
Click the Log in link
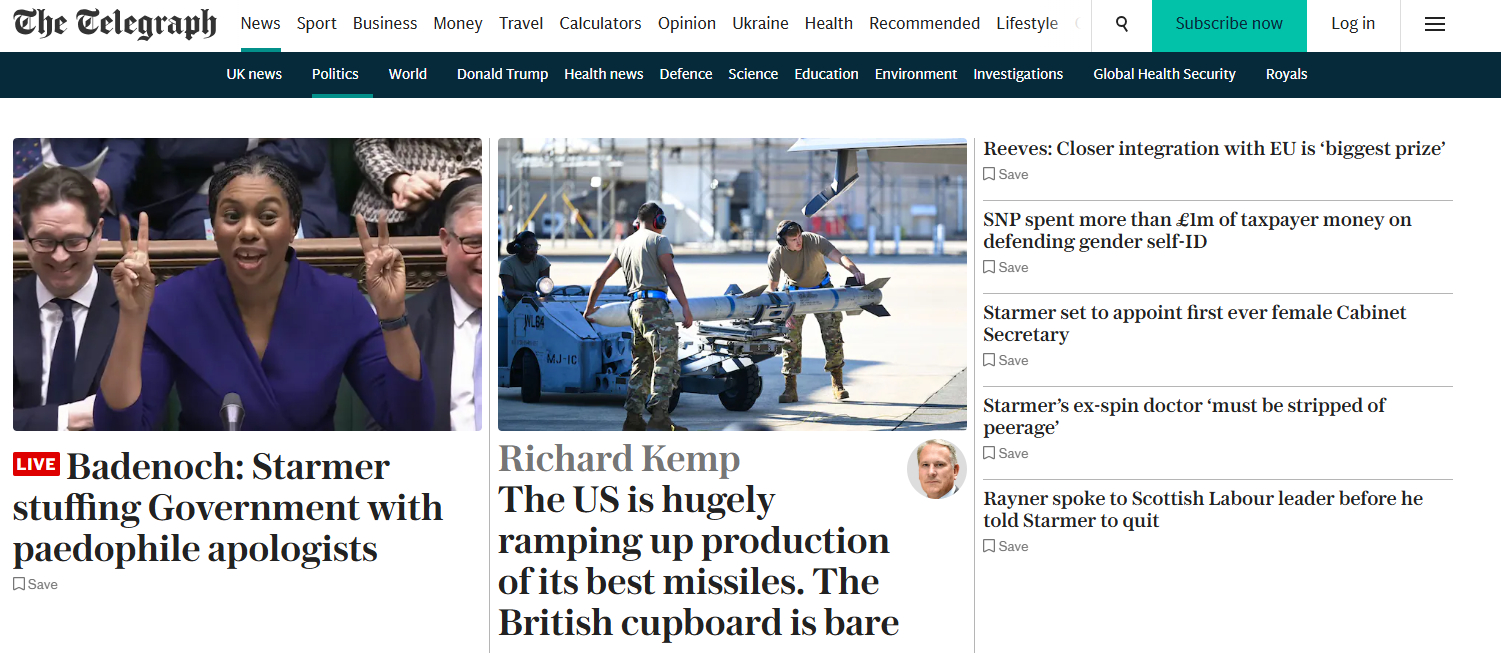click(x=1353, y=24)
